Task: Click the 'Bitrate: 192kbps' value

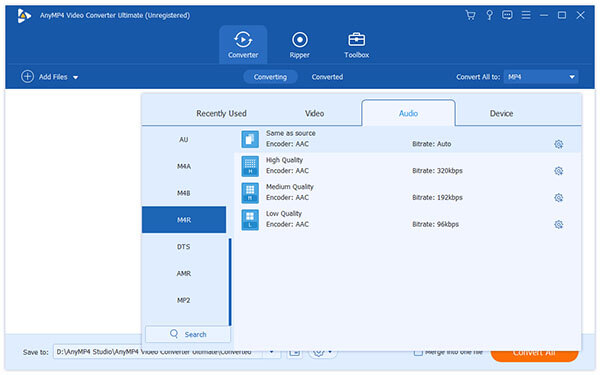Action: (437, 197)
